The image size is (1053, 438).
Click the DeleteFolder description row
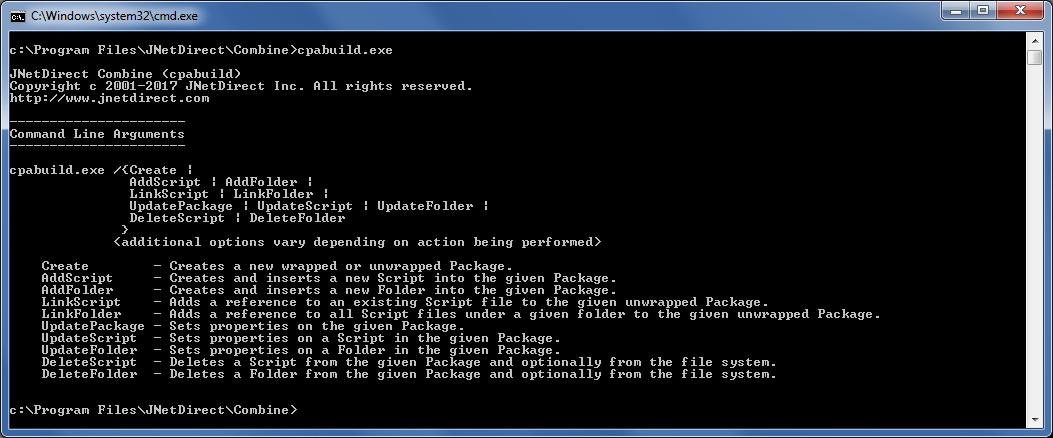coord(408,374)
